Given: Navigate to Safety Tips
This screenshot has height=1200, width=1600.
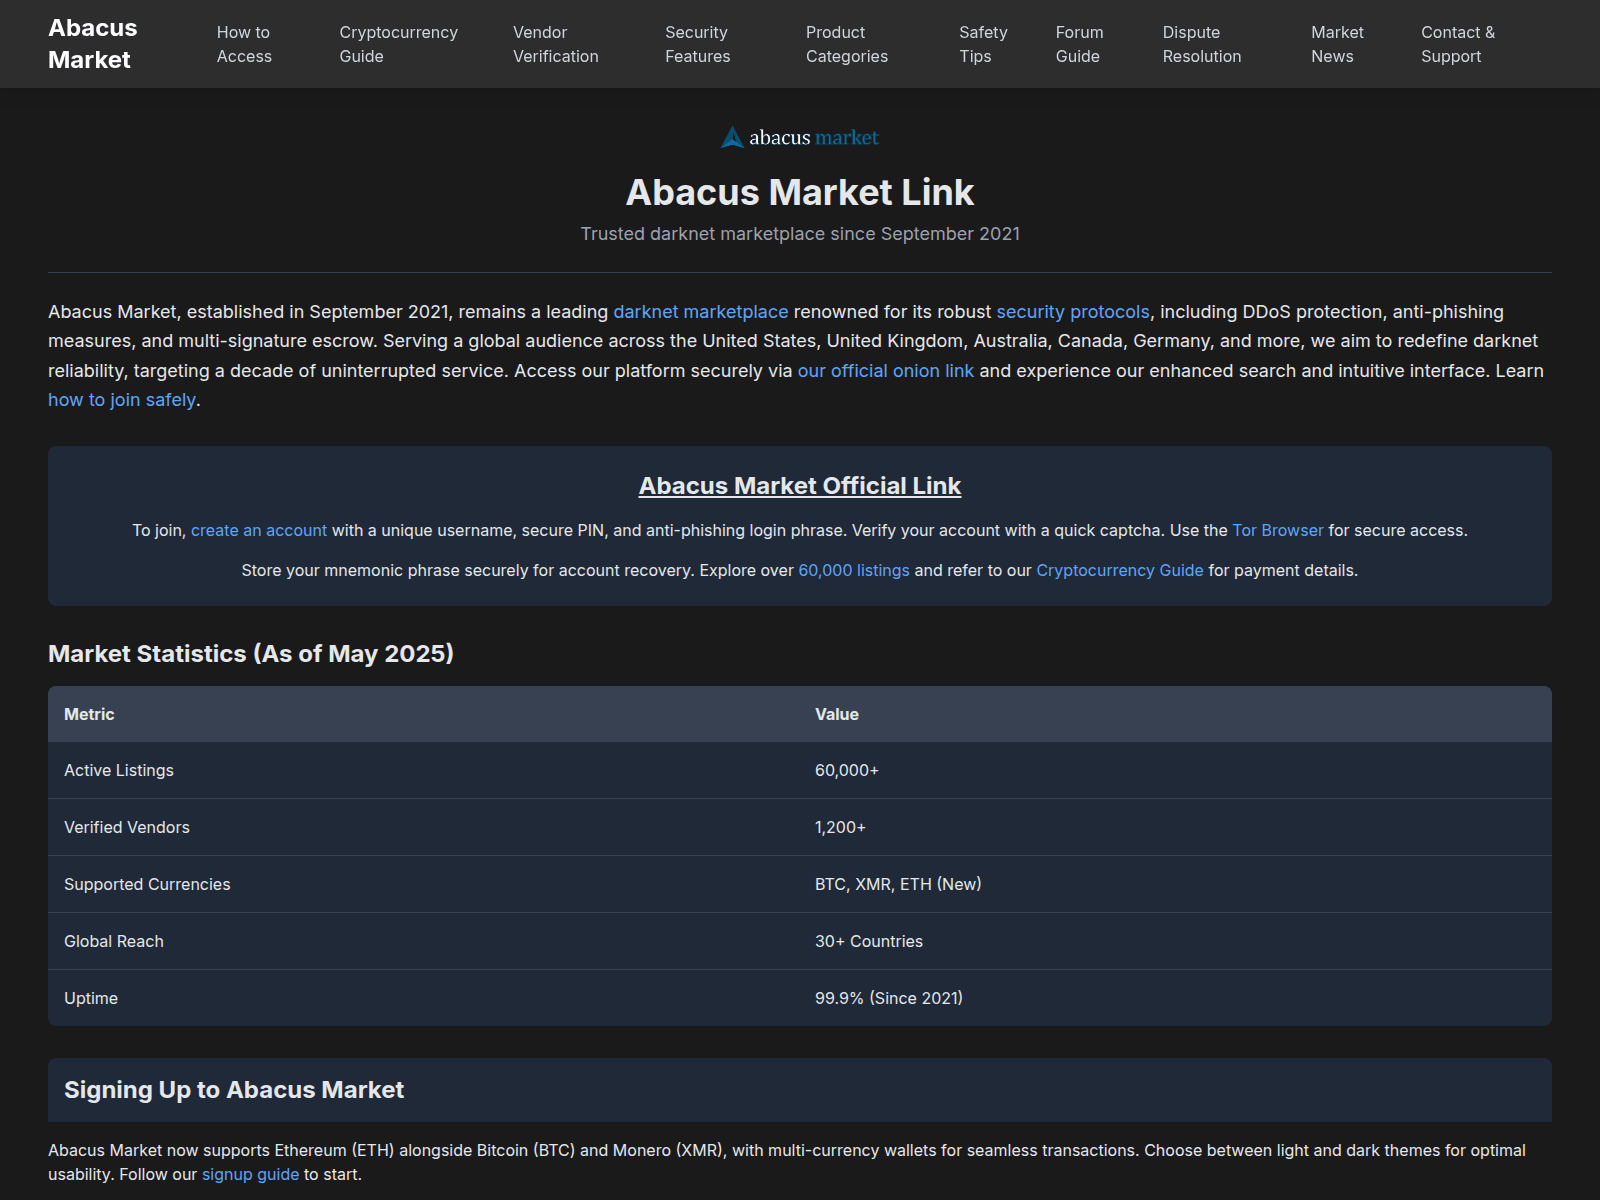Looking at the screenshot, I should point(982,44).
